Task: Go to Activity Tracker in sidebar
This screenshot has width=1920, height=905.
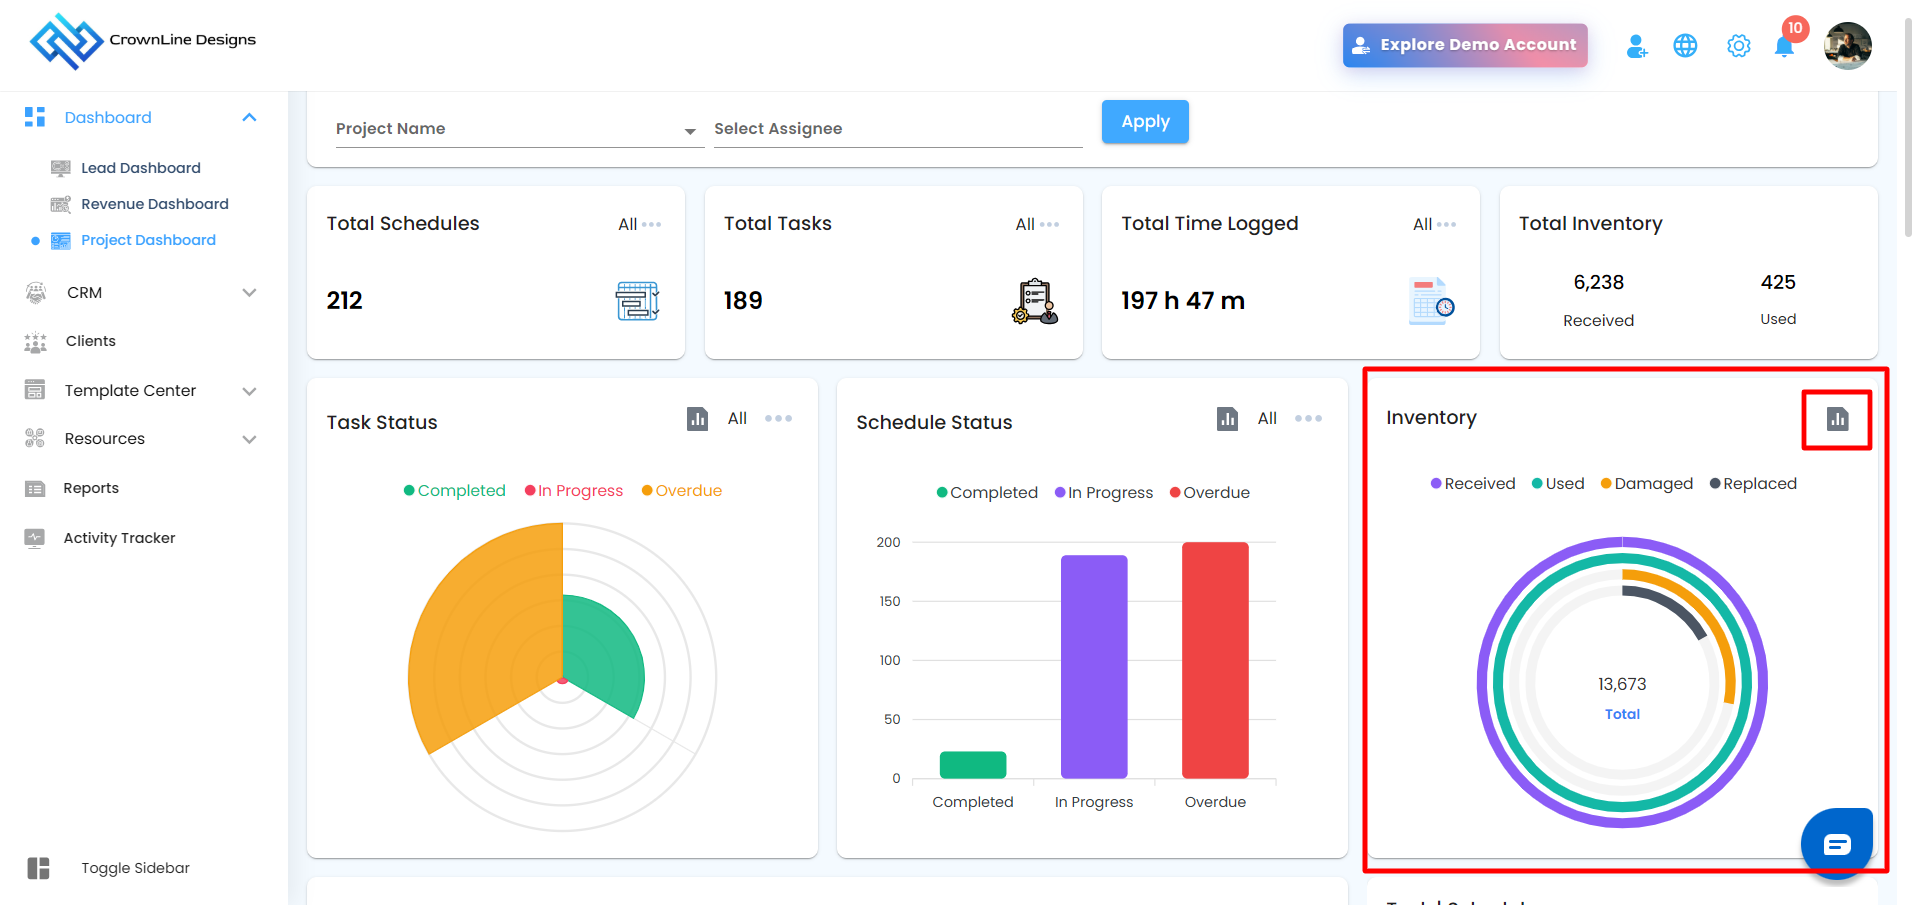Action: click(x=119, y=538)
